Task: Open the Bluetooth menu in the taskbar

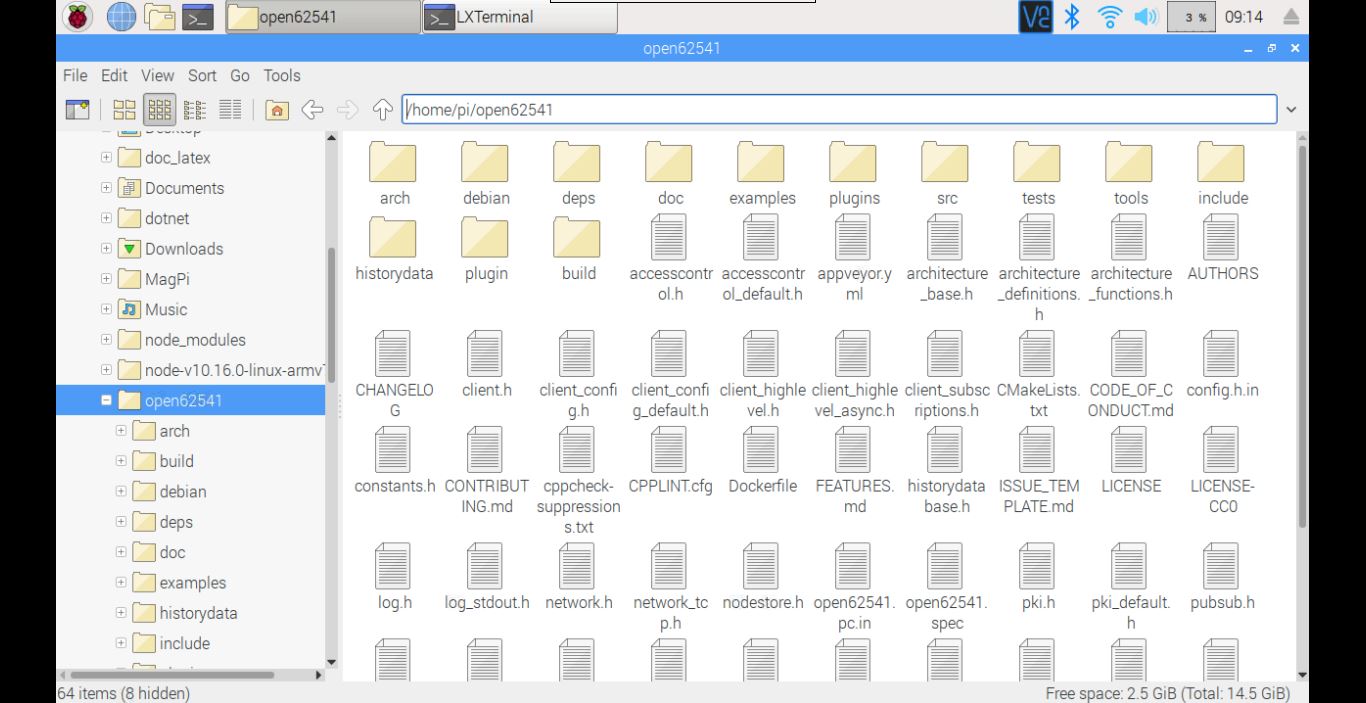Action: (x=1072, y=16)
